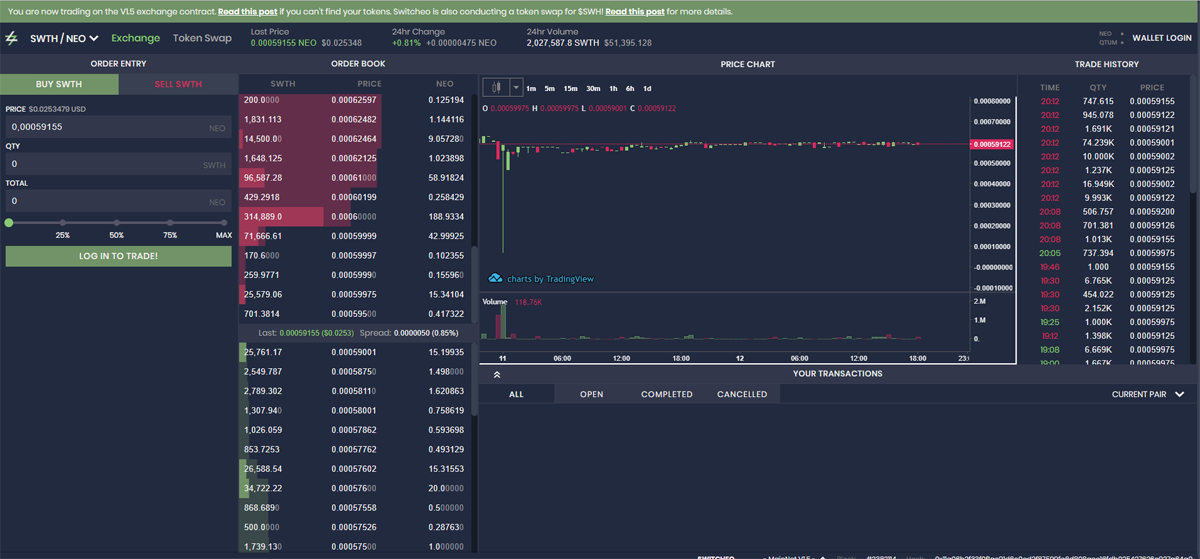Set amount slider to 25% marker
The image size is (1200, 559).
click(x=62, y=223)
